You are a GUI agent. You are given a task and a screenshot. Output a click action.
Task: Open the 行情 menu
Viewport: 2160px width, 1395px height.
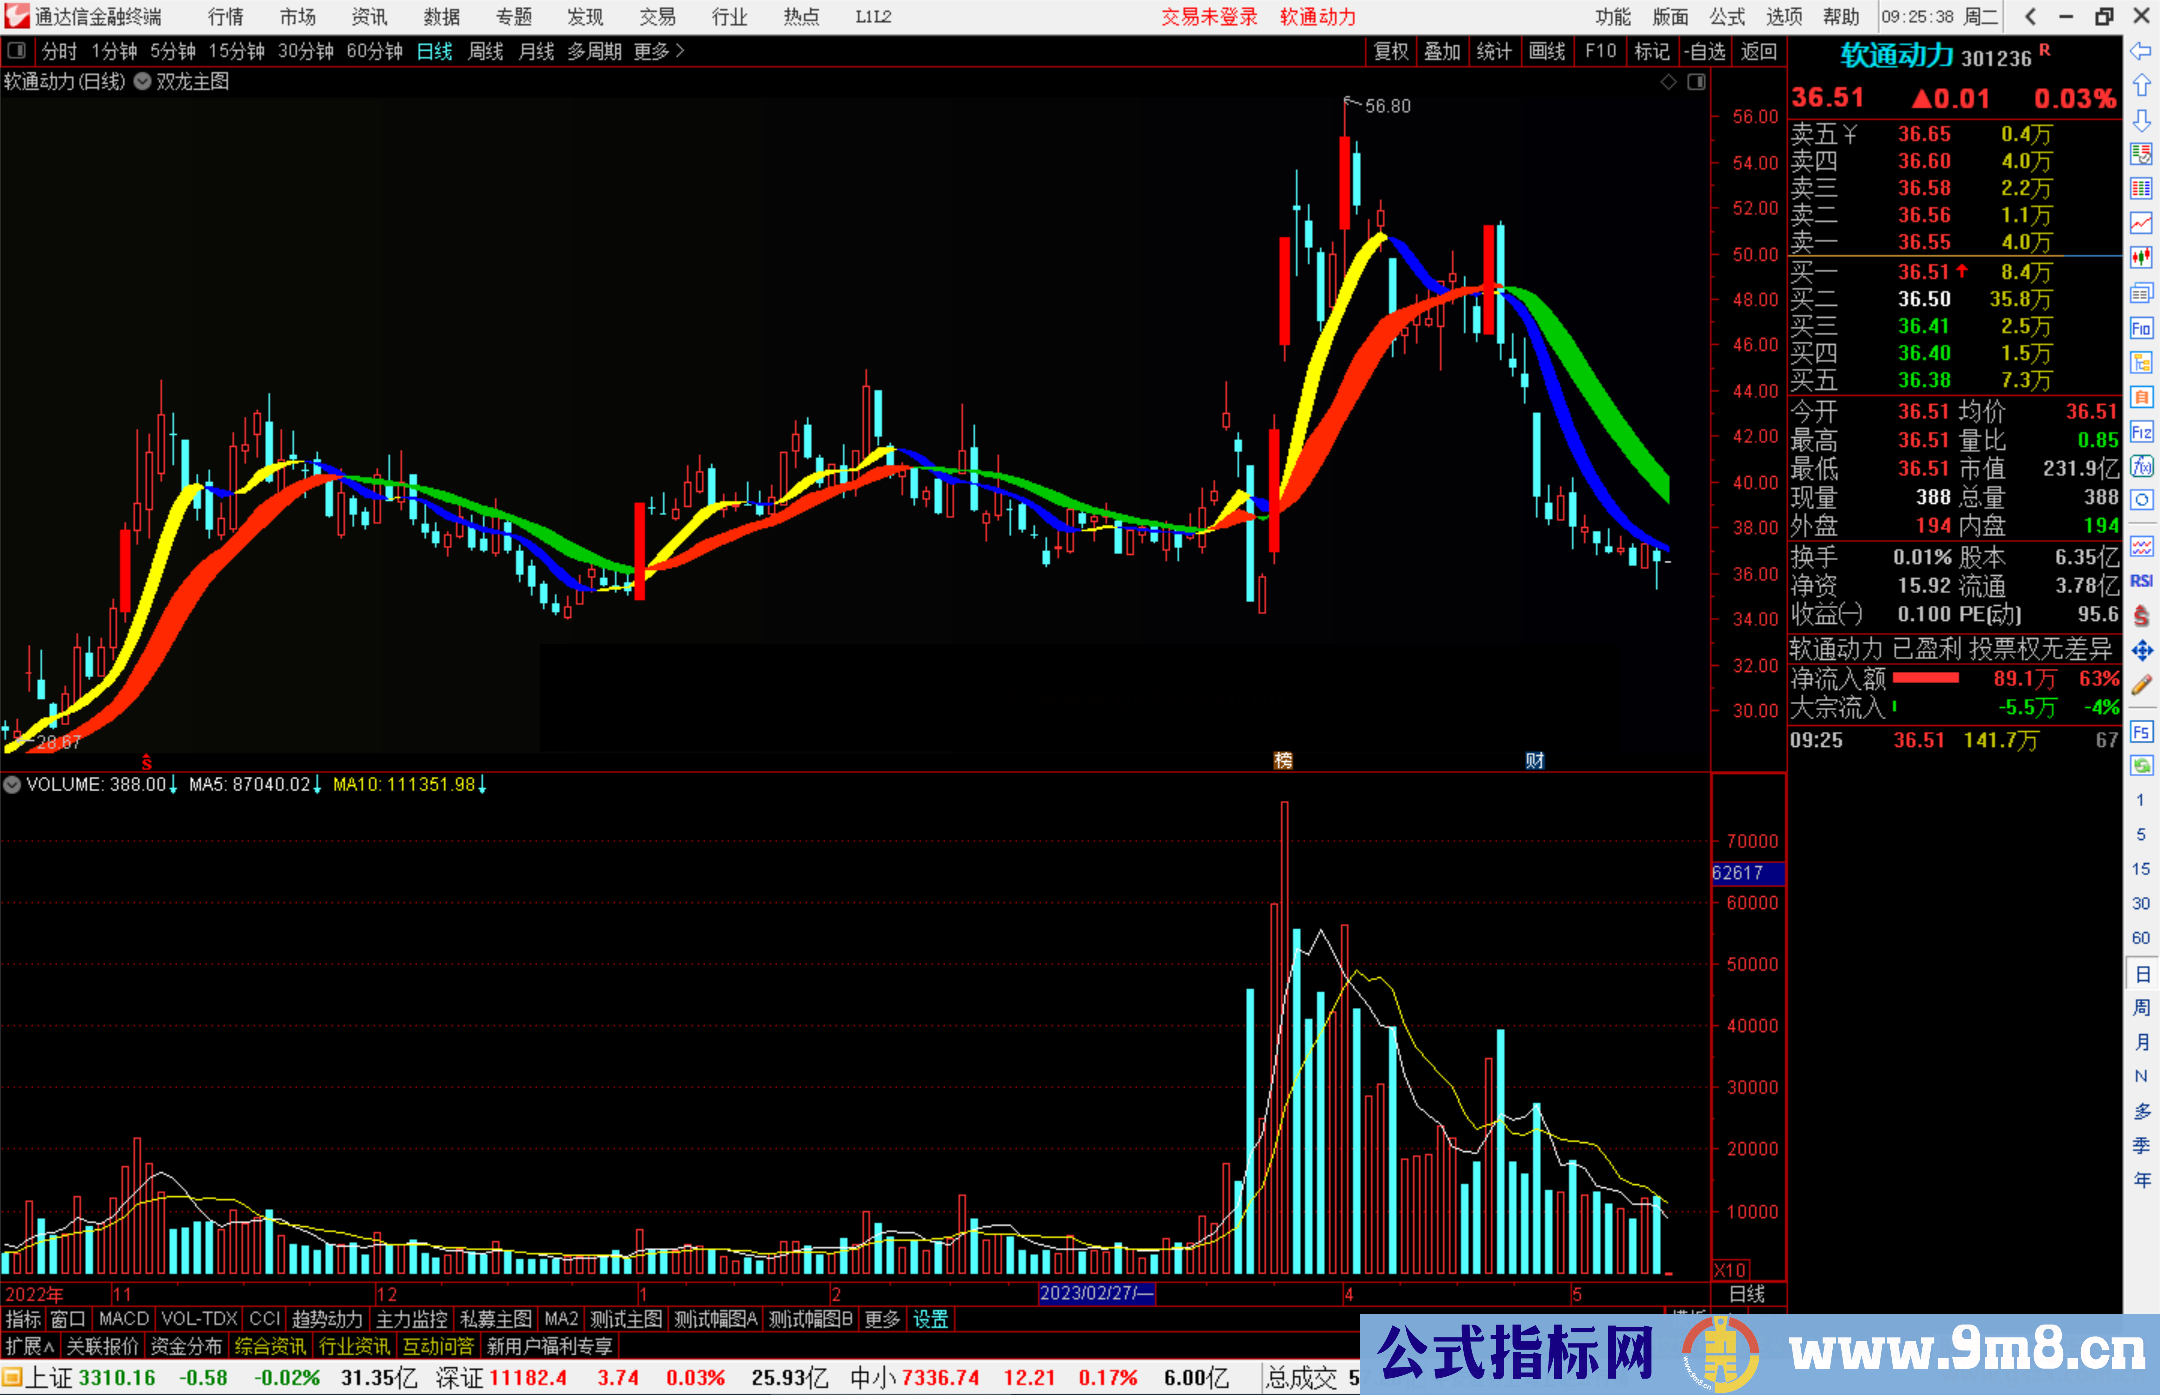pos(226,17)
